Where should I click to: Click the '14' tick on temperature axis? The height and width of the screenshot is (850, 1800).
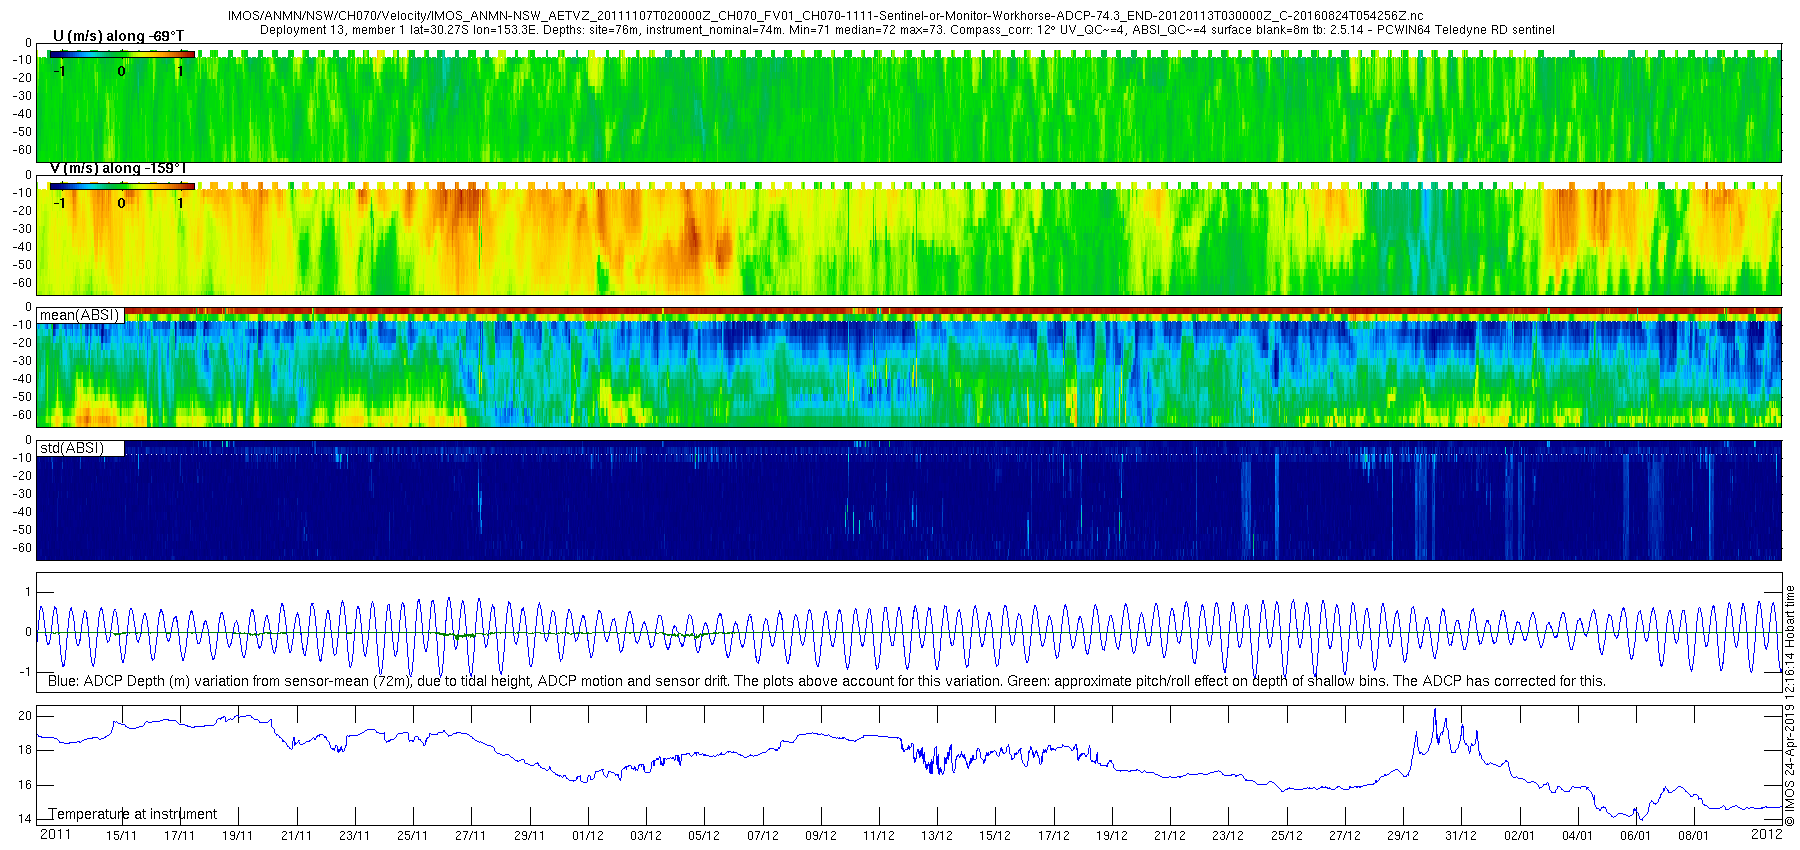tap(25, 819)
